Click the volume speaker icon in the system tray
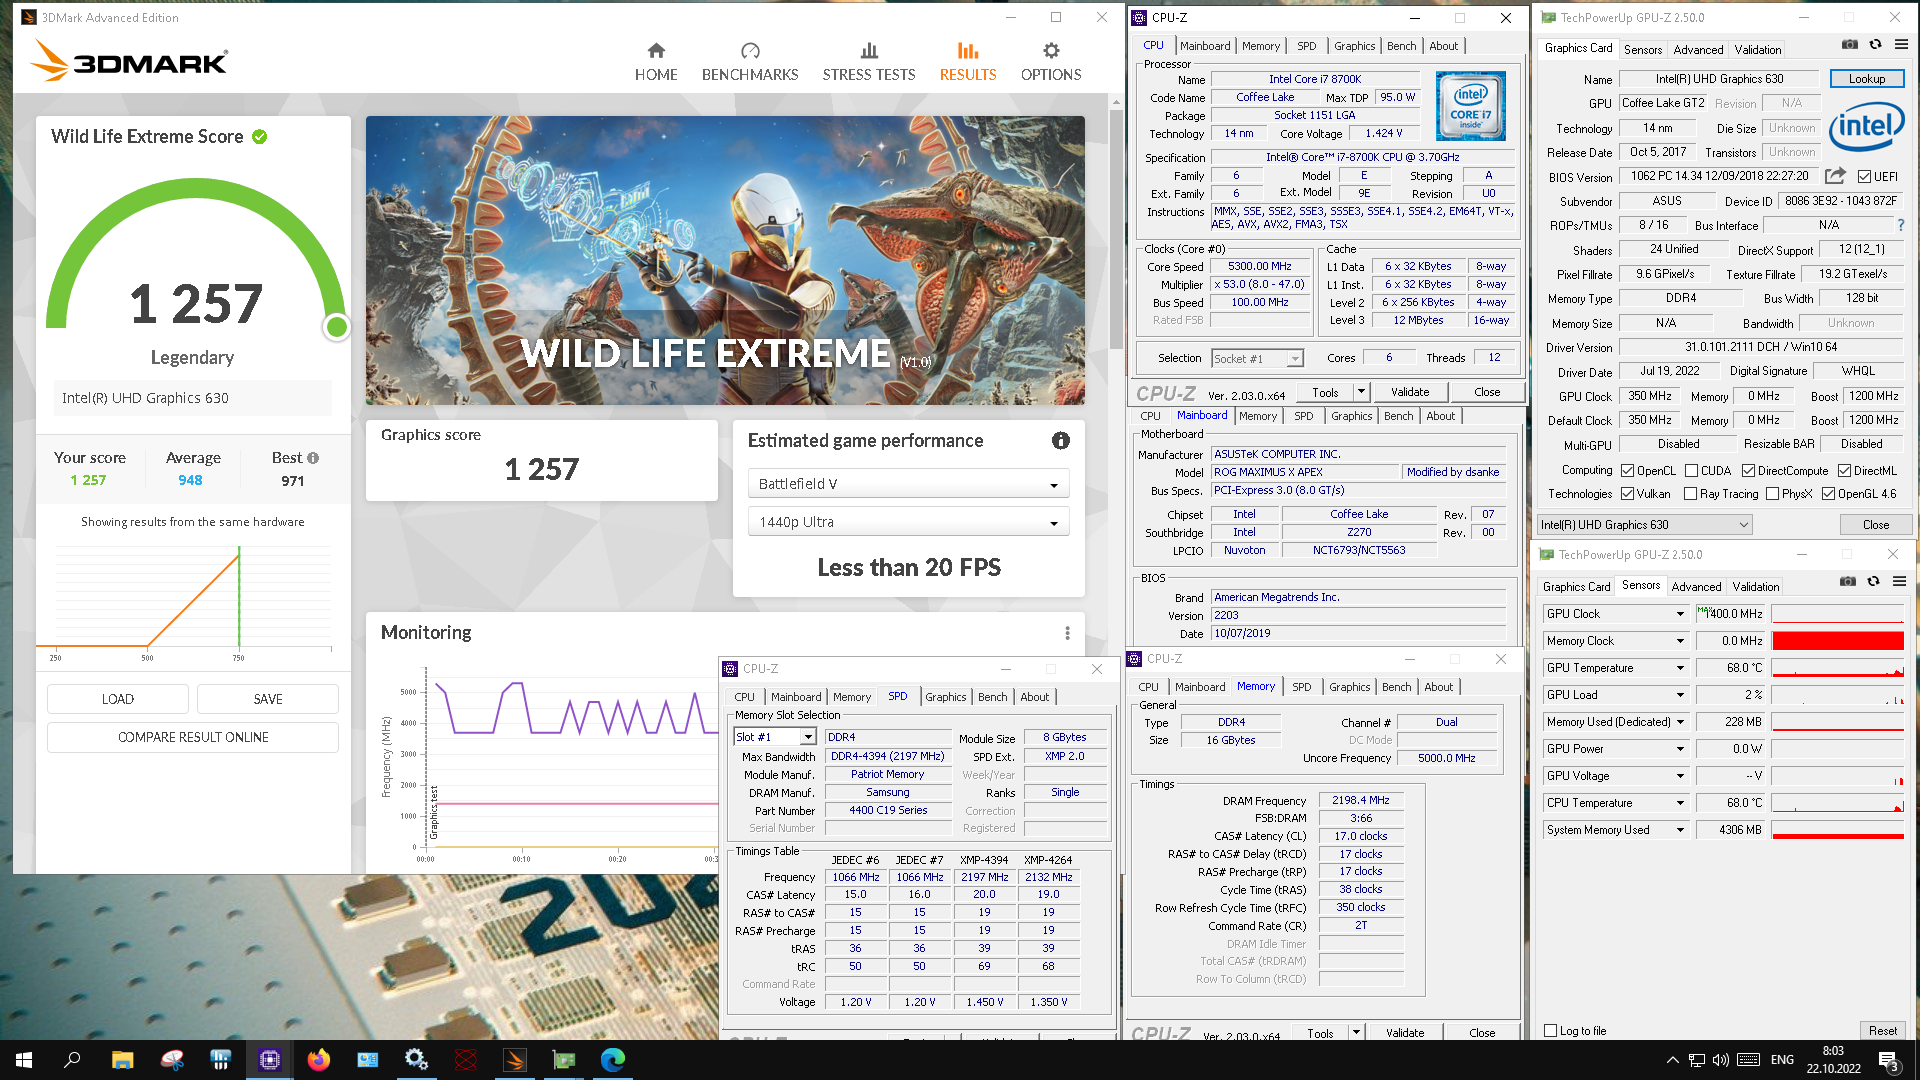Viewport: 1920px width, 1080px height. 1720,1060
